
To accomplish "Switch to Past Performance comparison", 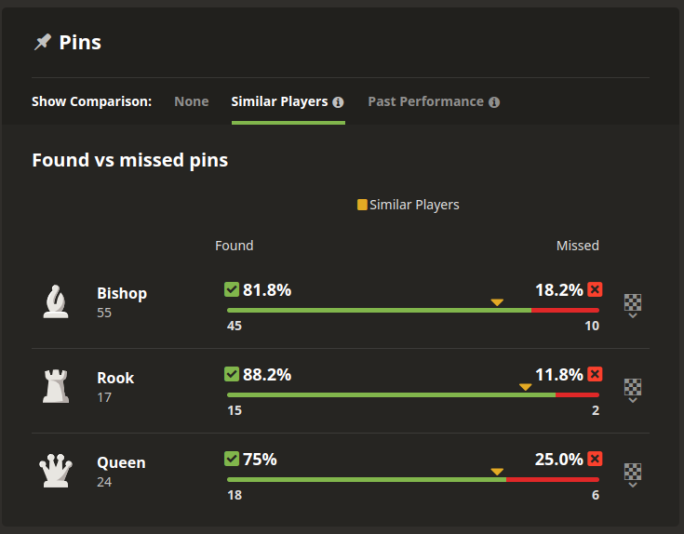I will tap(425, 101).
